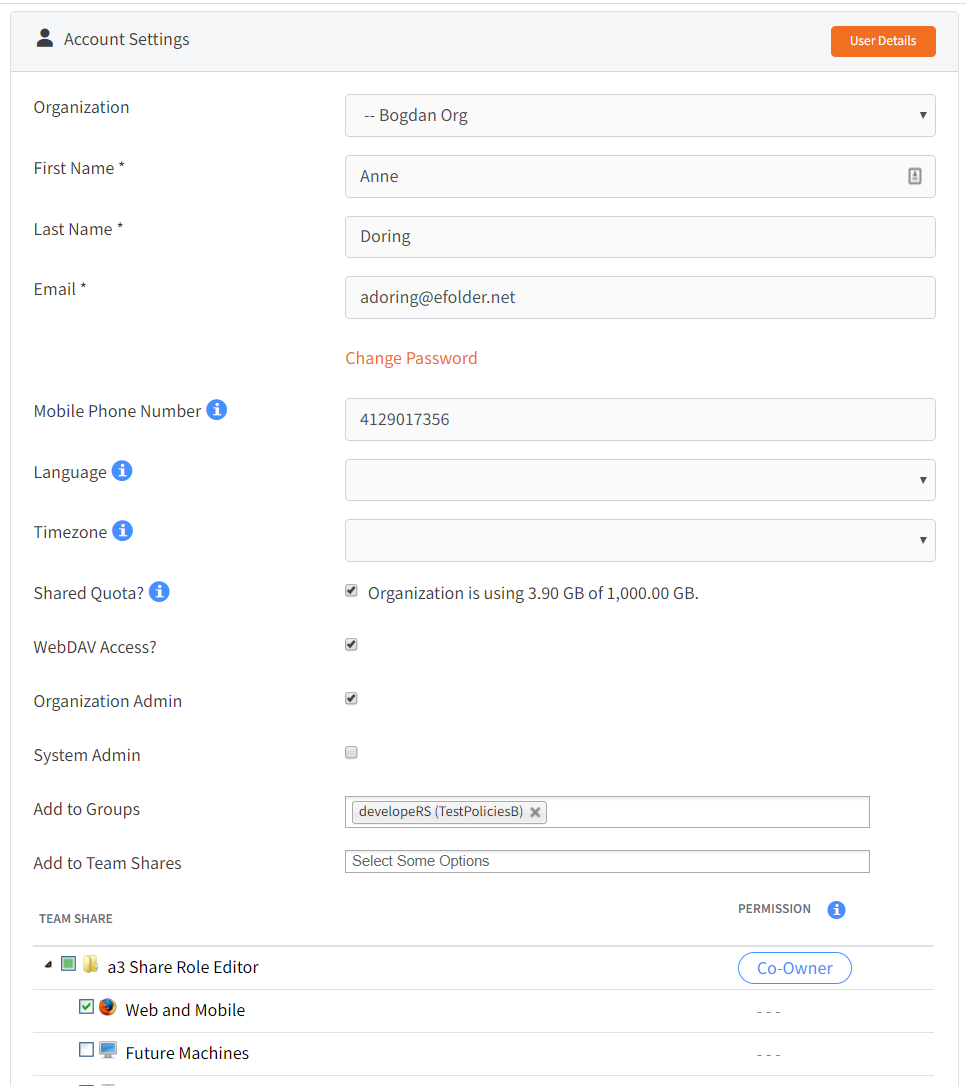Check the Future Machines share checkbox
The image size is (966, 1086).
(86, 1049)
